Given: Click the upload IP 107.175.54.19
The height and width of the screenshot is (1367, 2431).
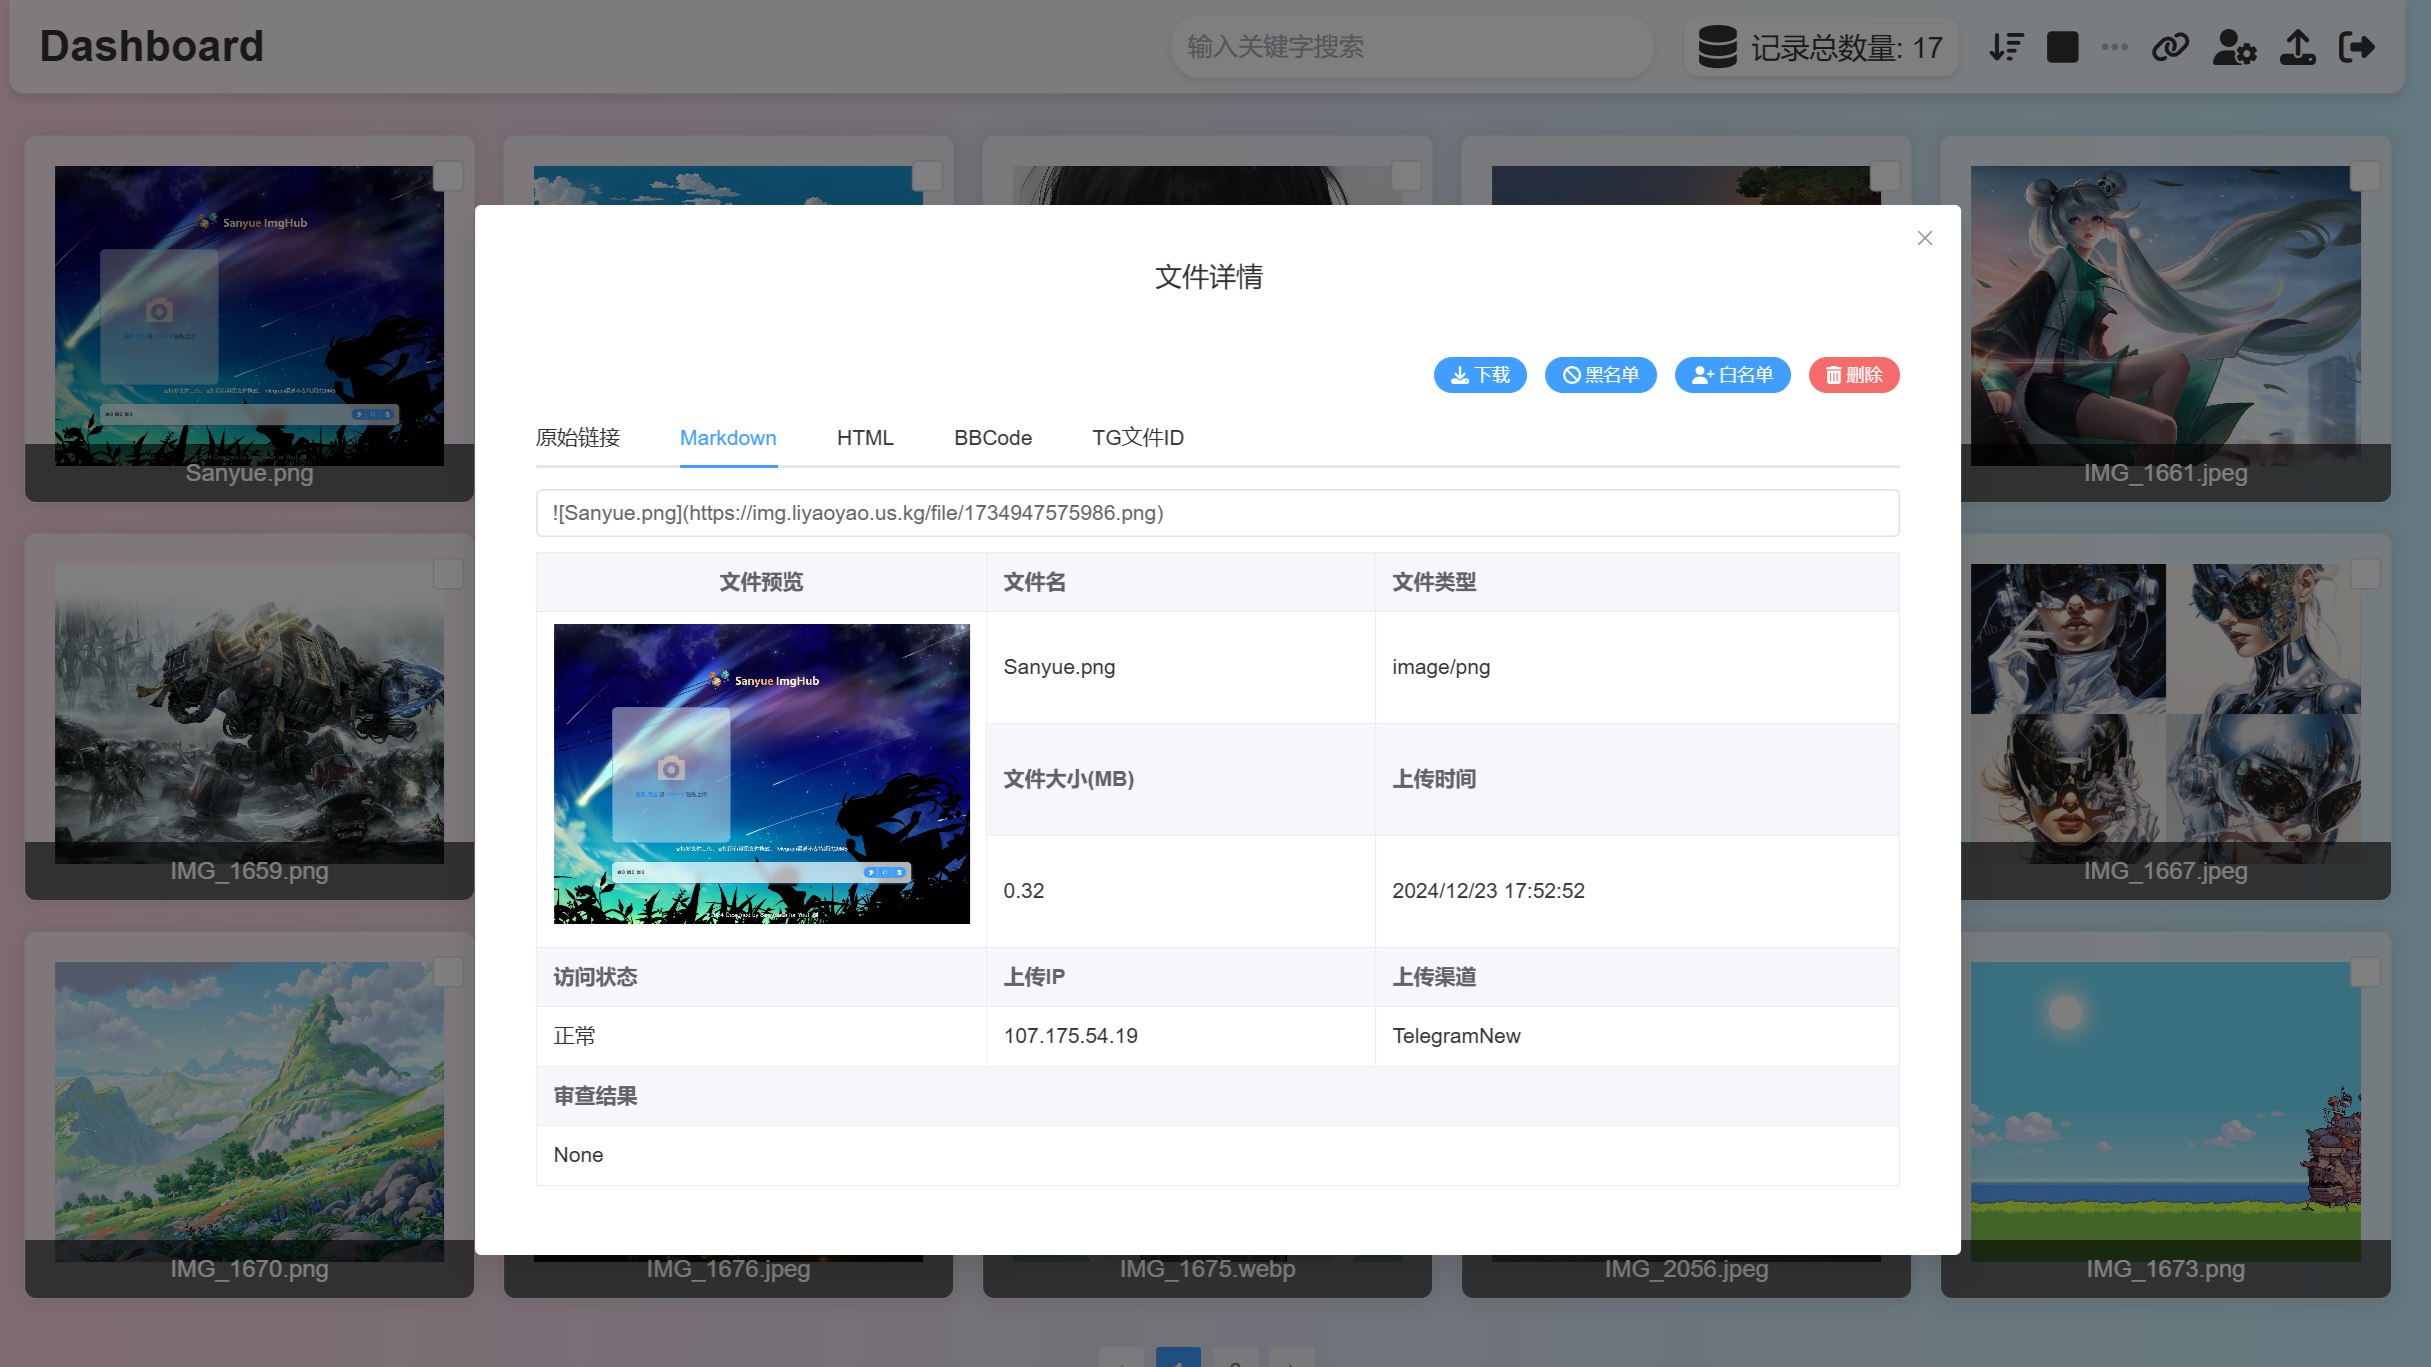Looking at the screenshot, I should click(1070, 1036).
